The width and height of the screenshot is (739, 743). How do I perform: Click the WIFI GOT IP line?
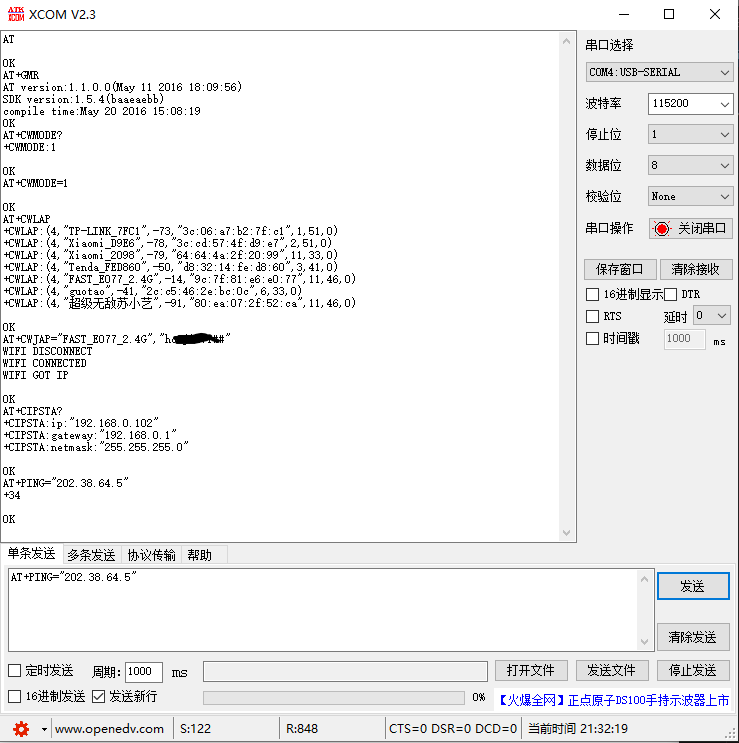pos(36,375)
